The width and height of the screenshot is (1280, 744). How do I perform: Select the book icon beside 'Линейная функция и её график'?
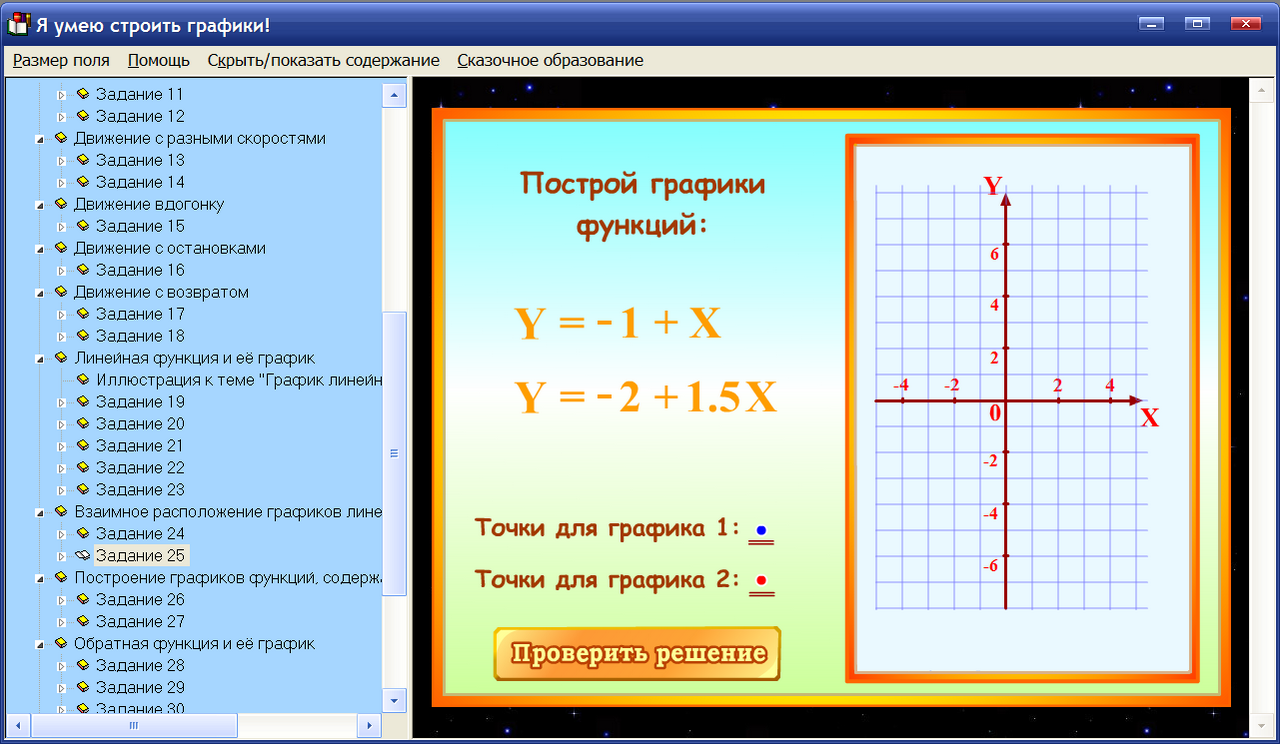click(61, 357)
